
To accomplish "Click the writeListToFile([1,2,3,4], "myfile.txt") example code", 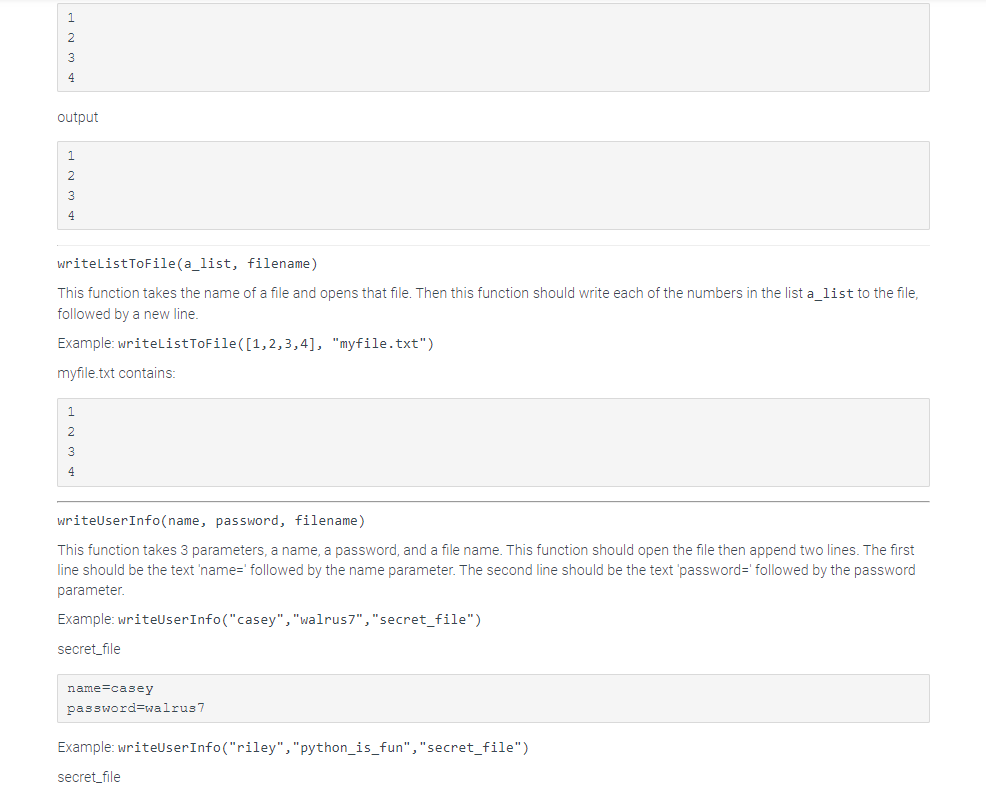I will click(276, 344).
